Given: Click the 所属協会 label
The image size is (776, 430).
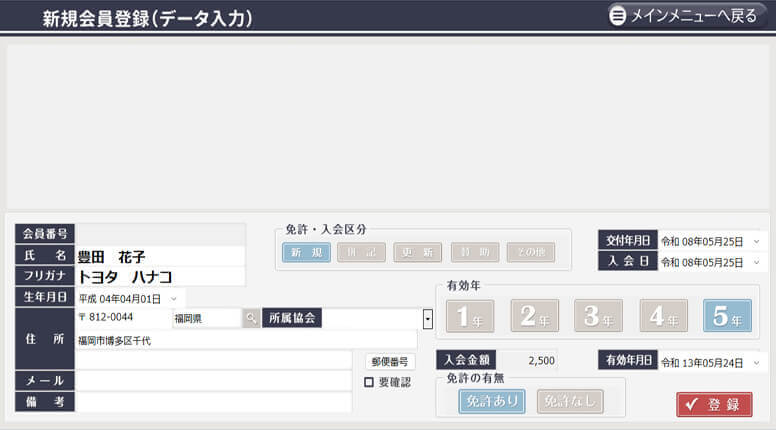Looking at the screenshot, I should coord(292,318).
